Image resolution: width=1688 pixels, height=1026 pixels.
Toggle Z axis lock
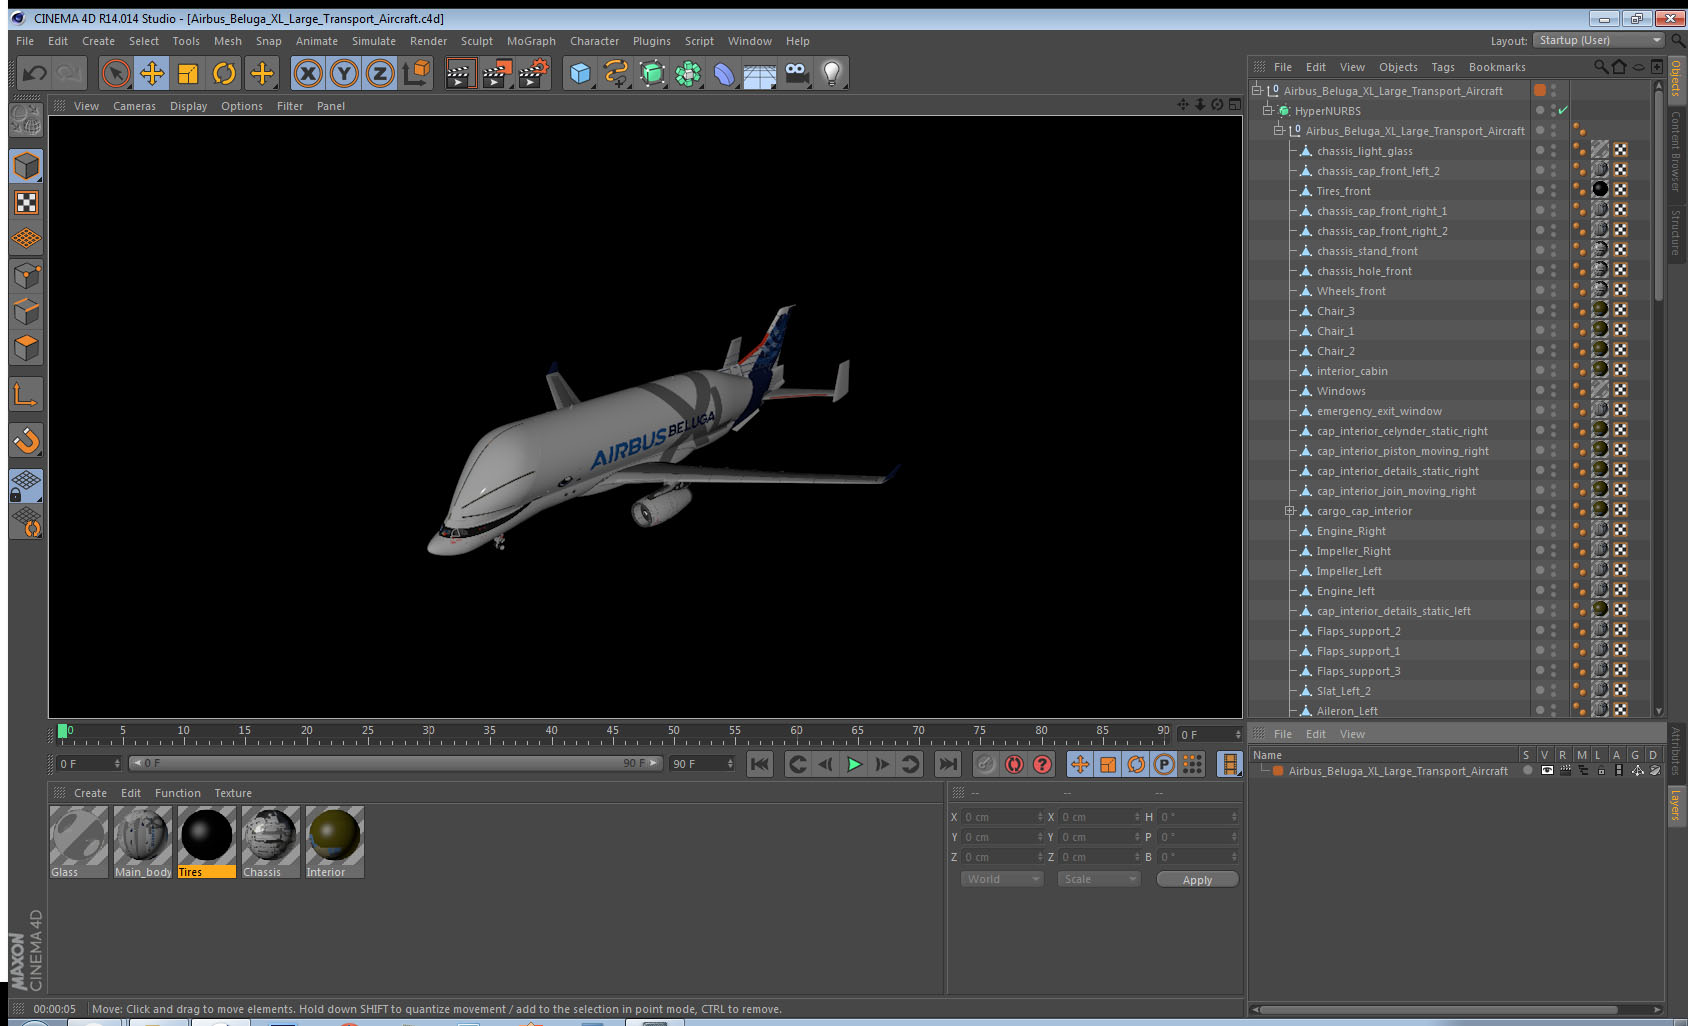(380, 73)
